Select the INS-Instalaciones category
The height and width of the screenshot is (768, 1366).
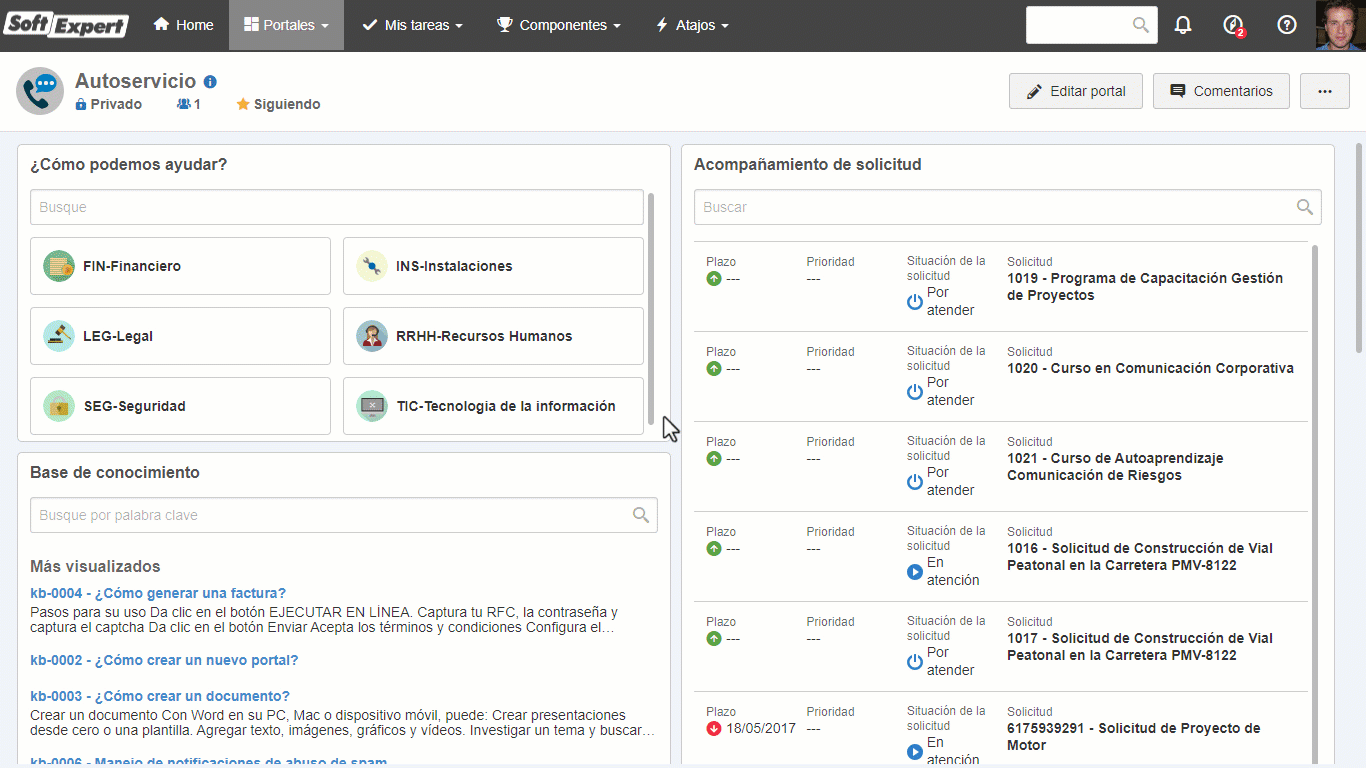pos(493,266)
